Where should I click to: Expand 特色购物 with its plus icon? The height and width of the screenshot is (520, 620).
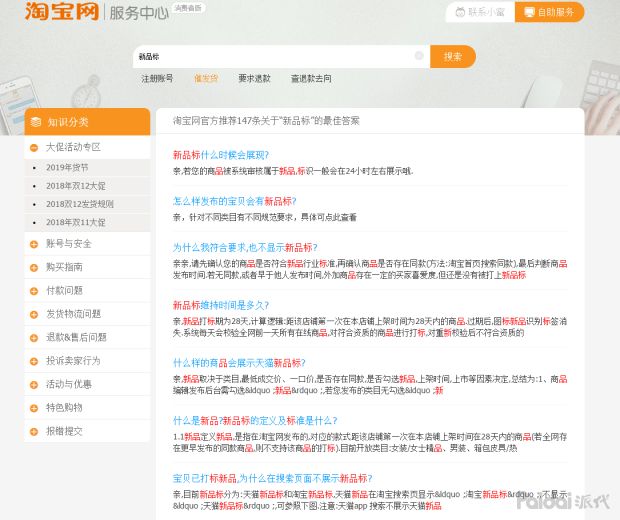34,408
